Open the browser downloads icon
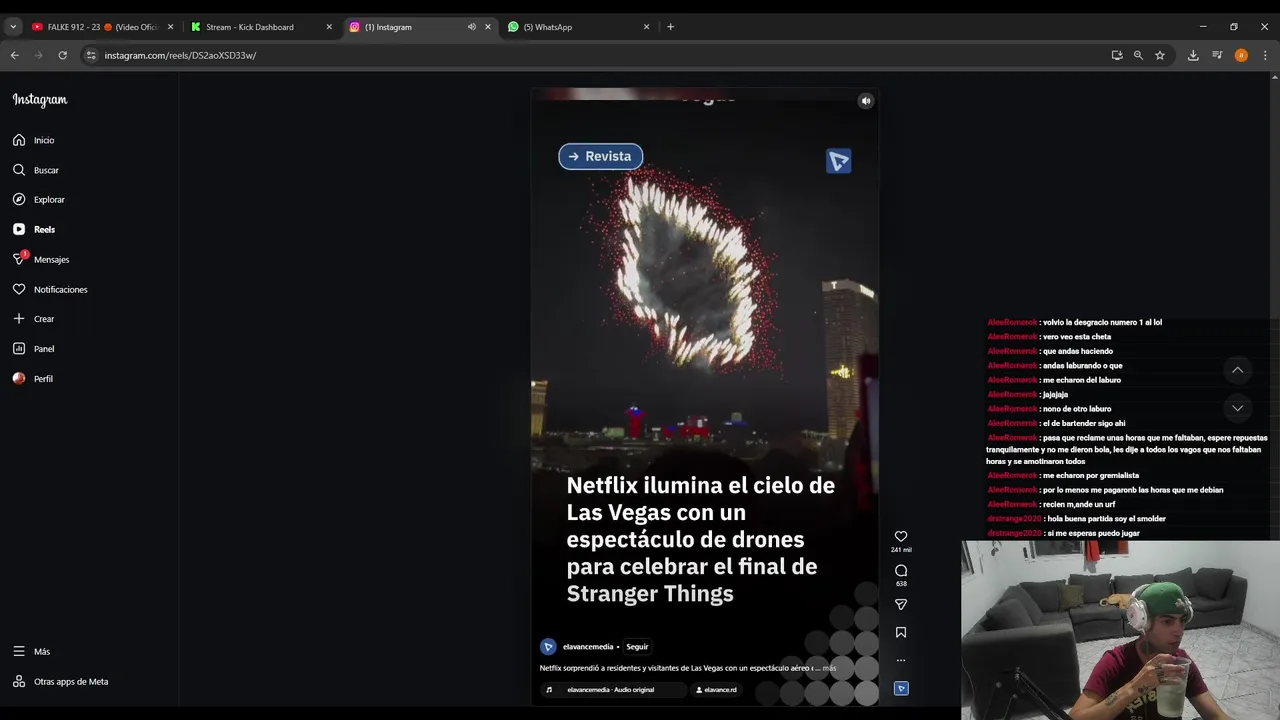 click(x=1193, y=55)
